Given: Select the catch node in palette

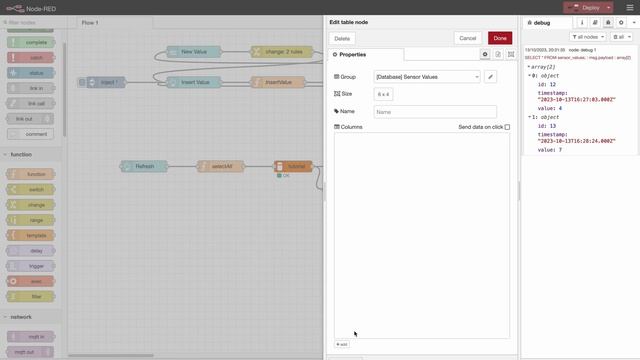Looking at the screenshot, I should tap(31, 58).
